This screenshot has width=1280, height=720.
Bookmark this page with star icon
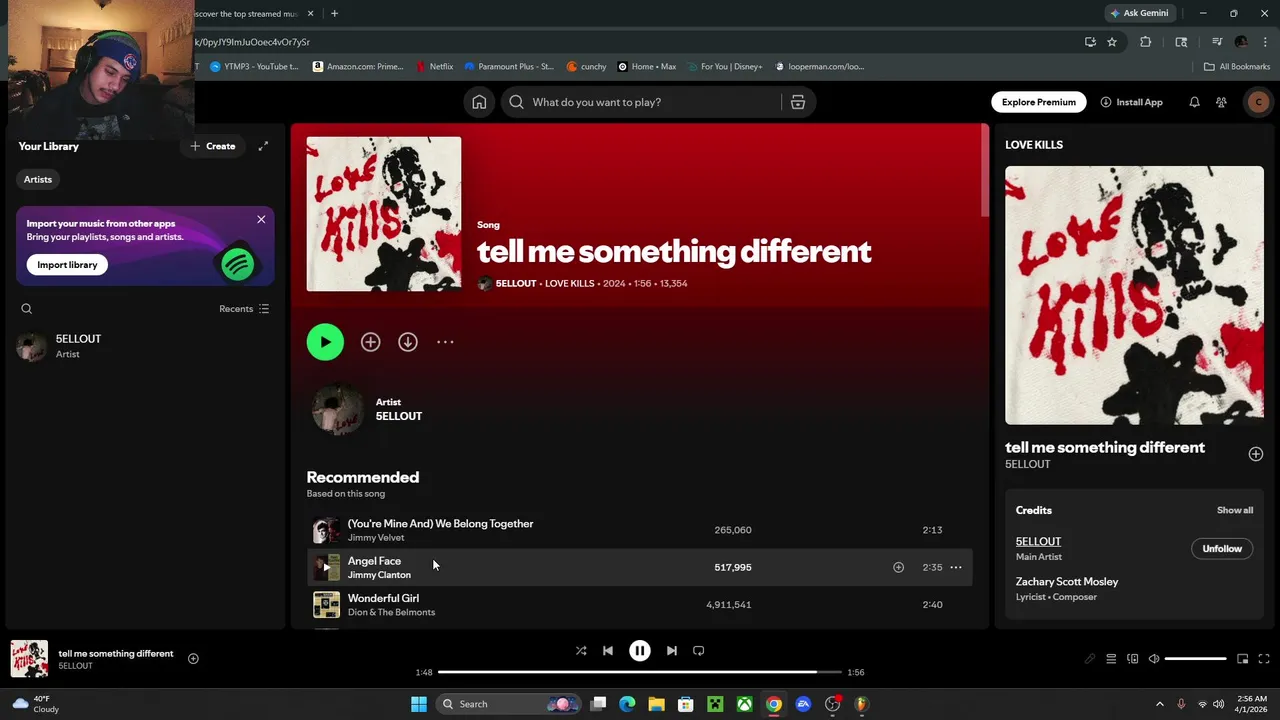(1112, 42)
